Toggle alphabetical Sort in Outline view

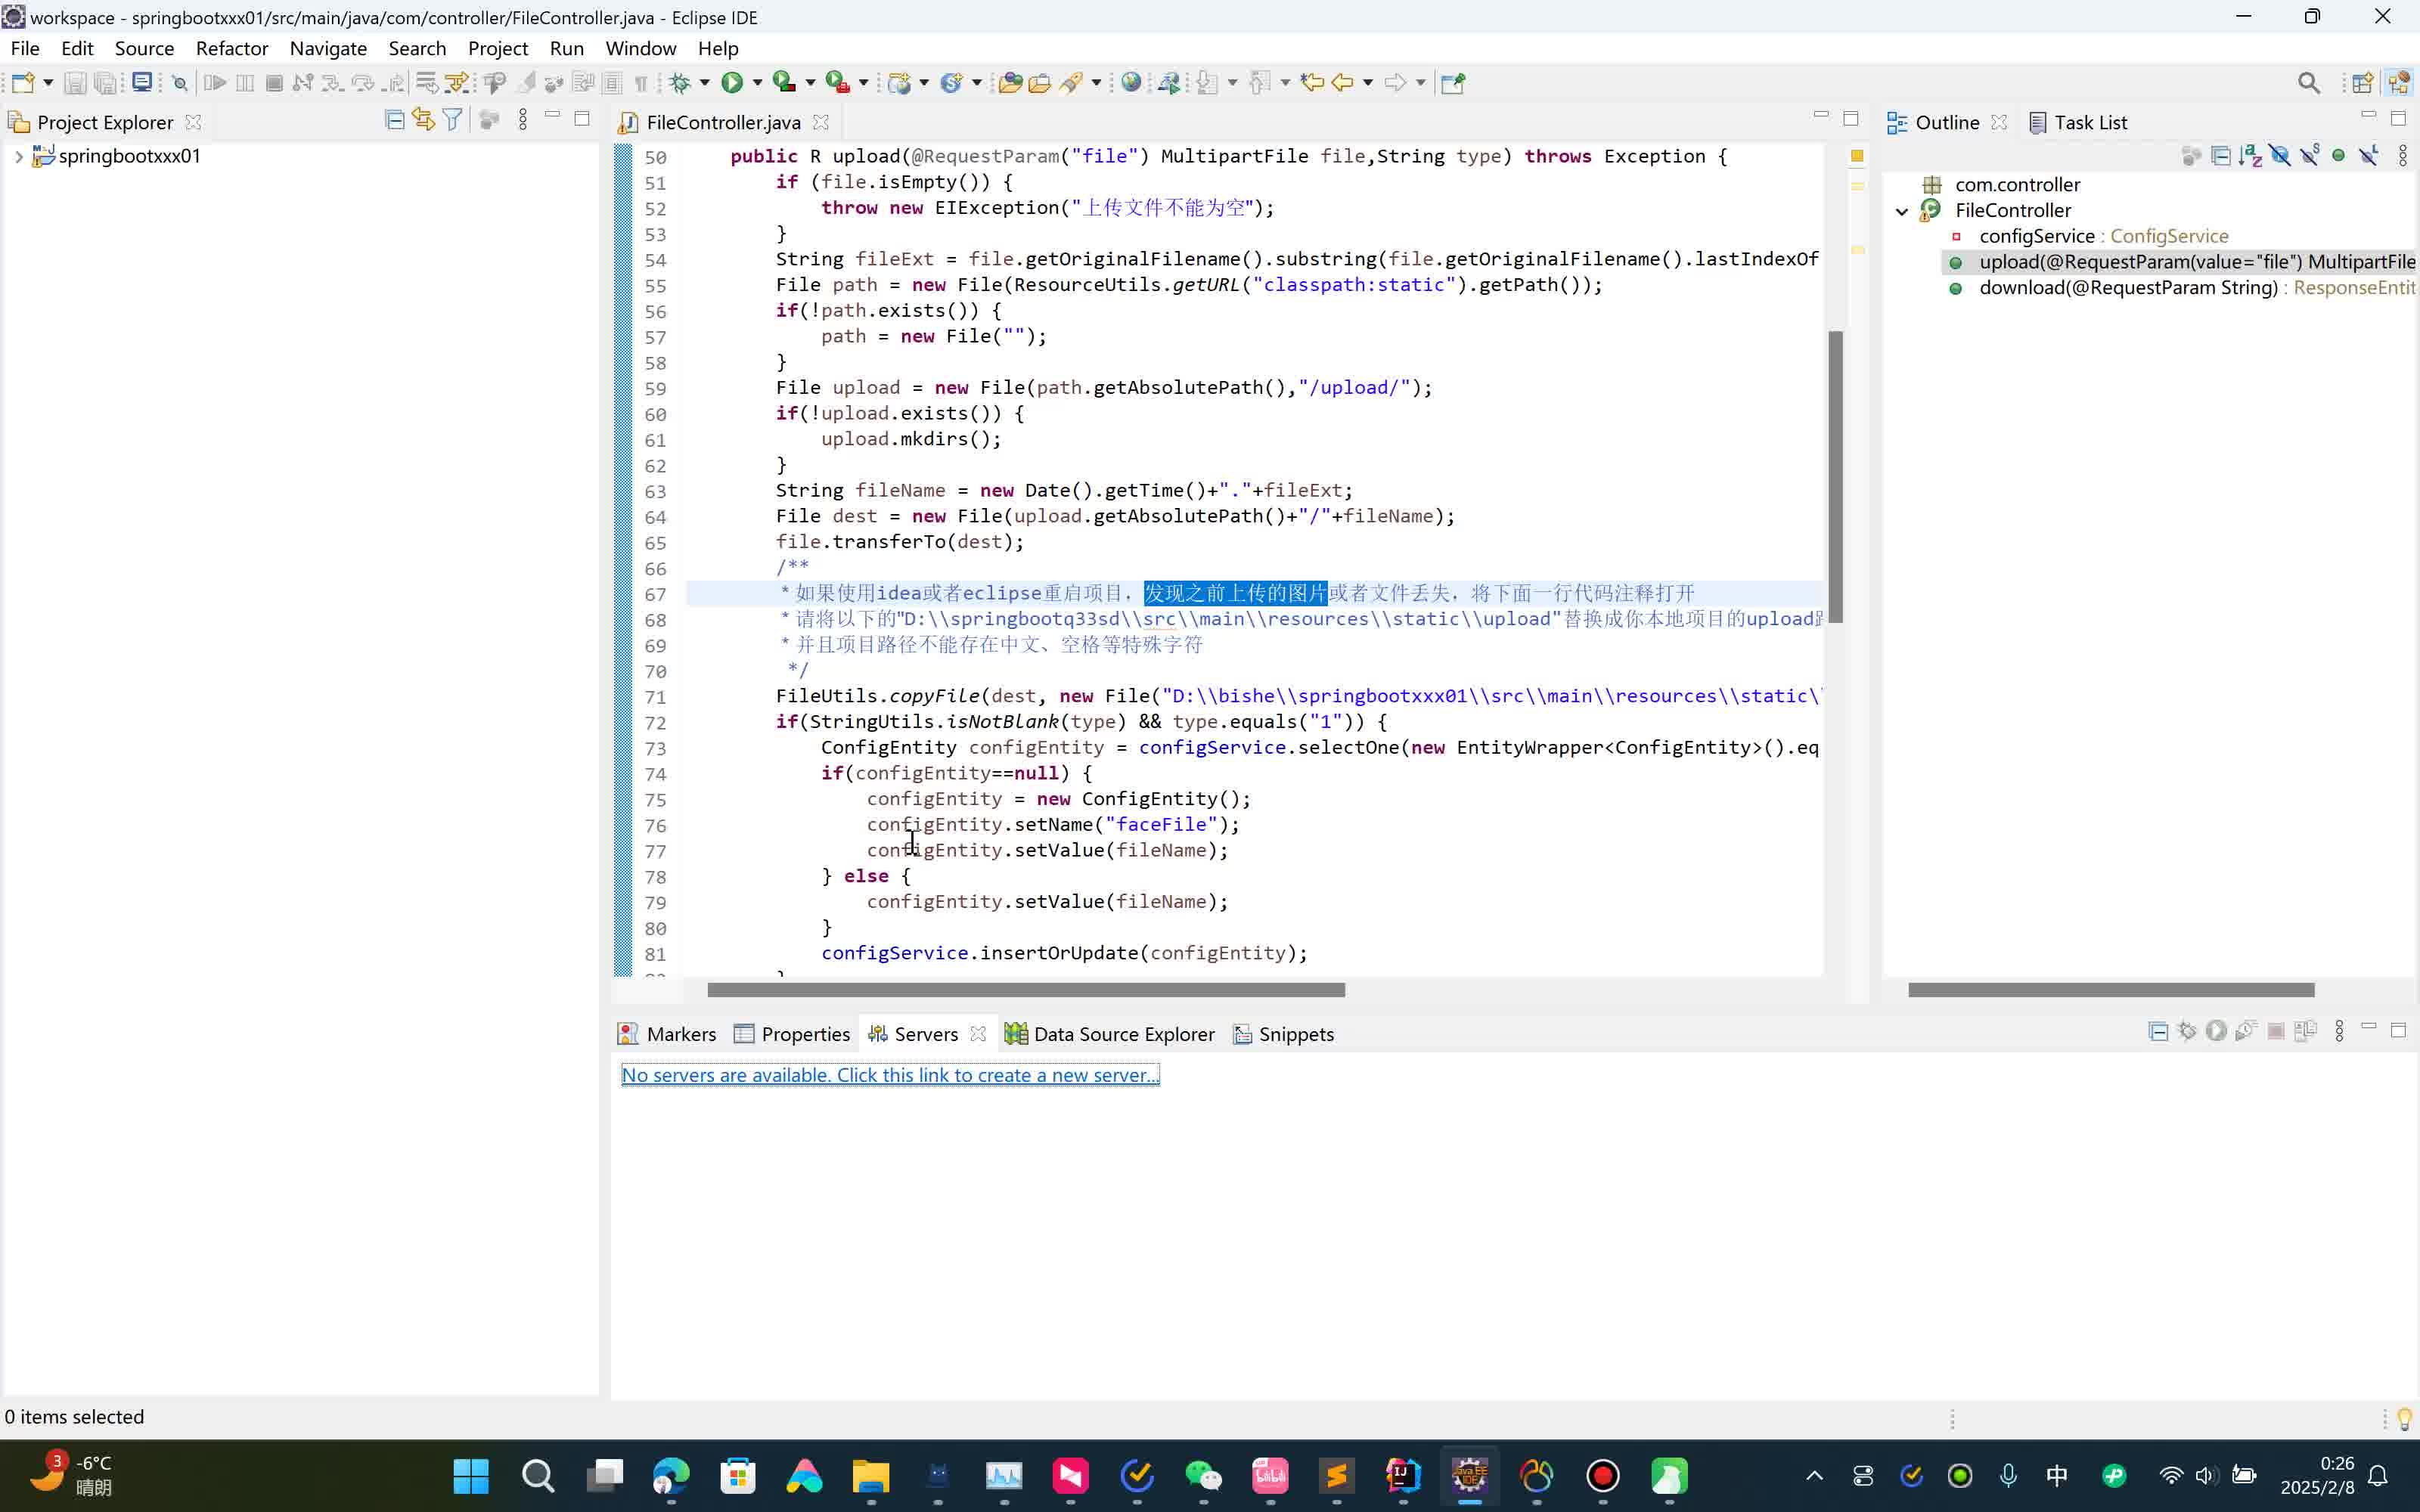click(x=2250, y=155)
